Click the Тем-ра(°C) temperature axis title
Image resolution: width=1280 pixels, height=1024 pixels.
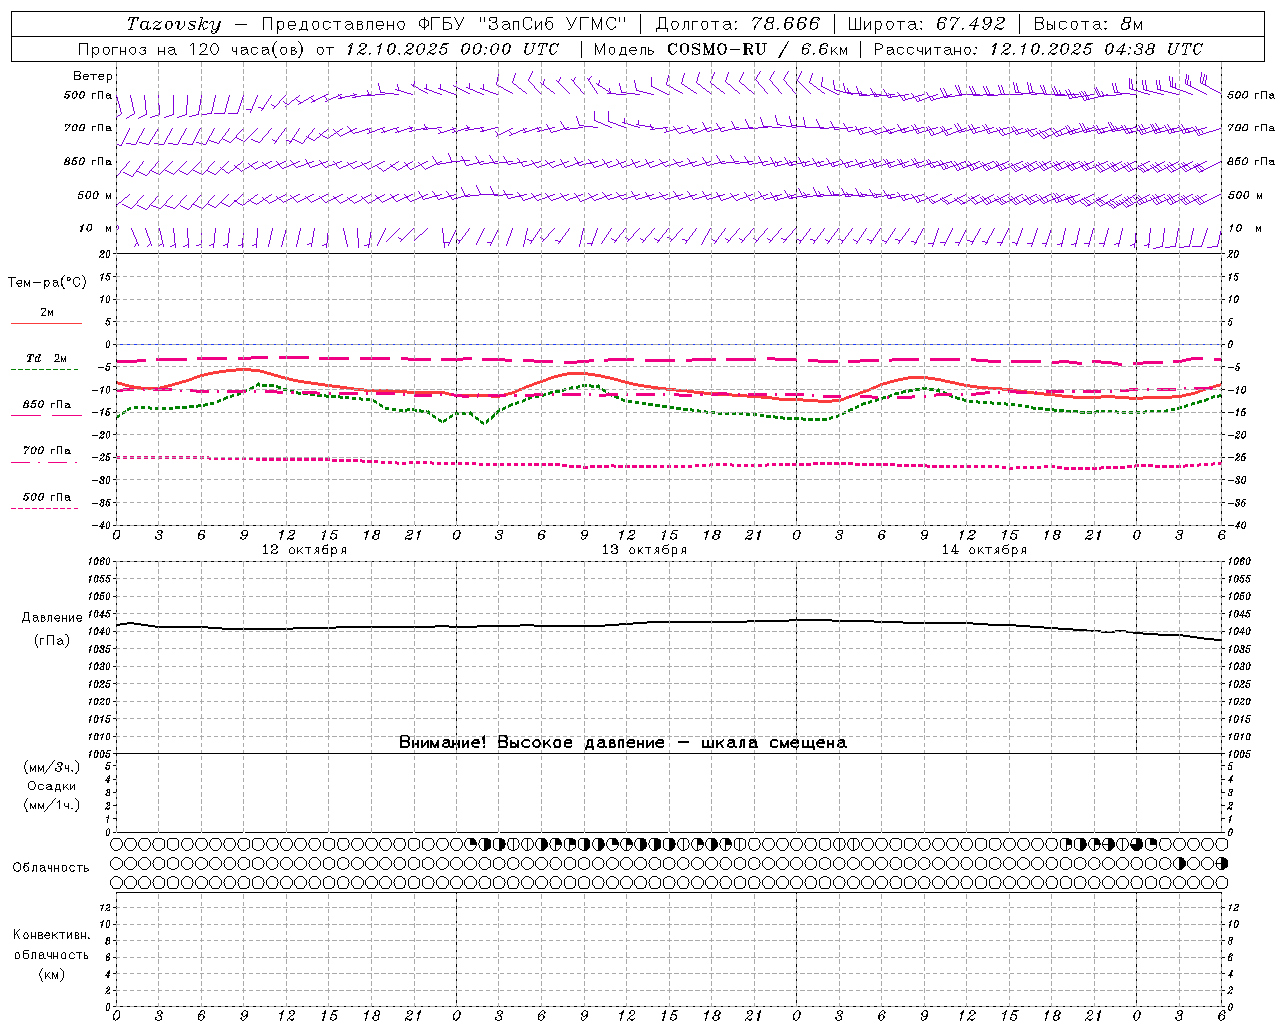pos(47,283)
